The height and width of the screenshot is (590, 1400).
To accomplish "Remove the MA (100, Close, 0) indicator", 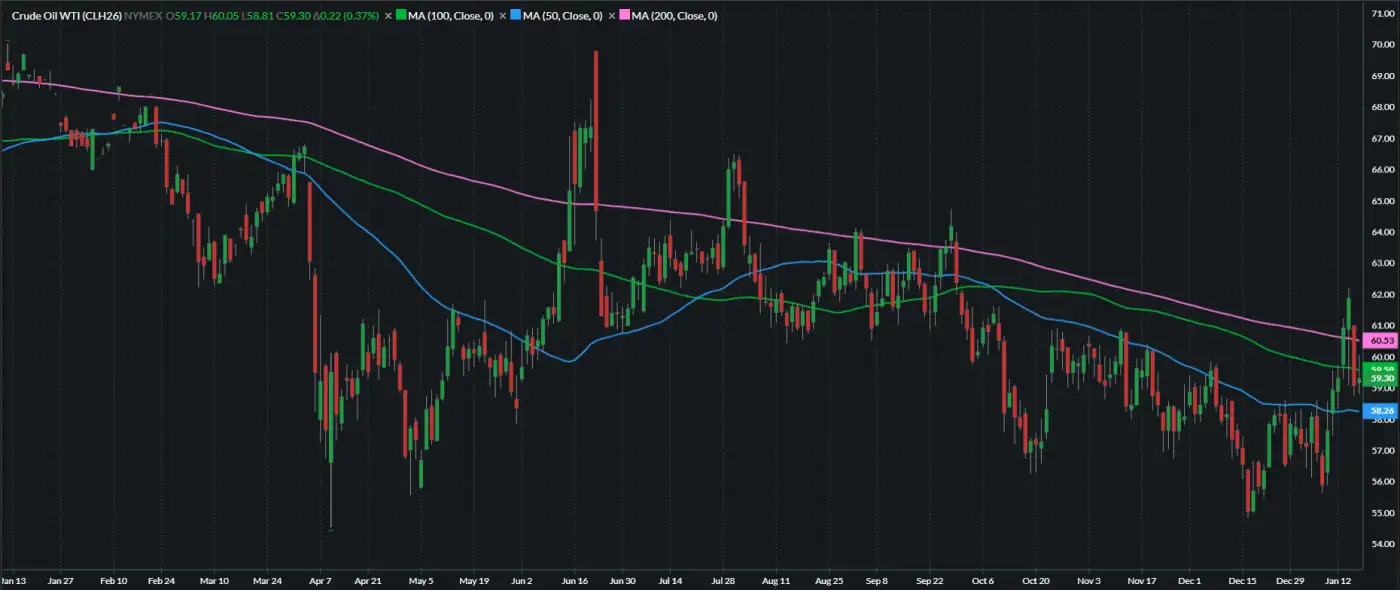I will (x=388, y=16).
